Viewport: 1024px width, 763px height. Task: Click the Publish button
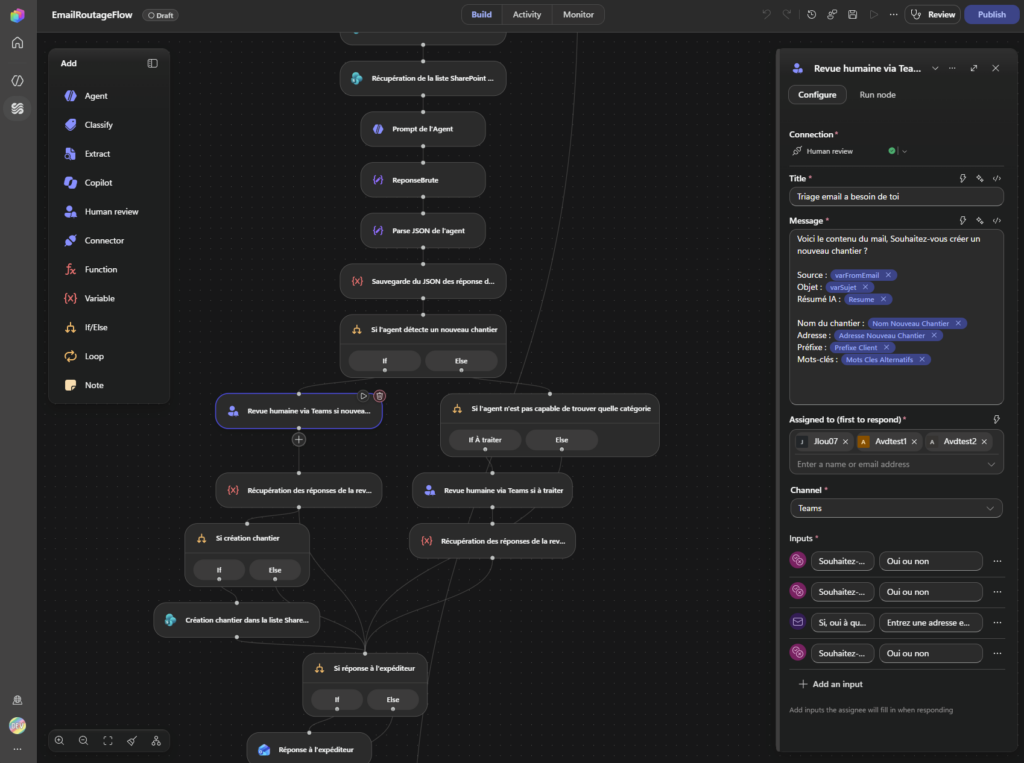tap(991, 14)
